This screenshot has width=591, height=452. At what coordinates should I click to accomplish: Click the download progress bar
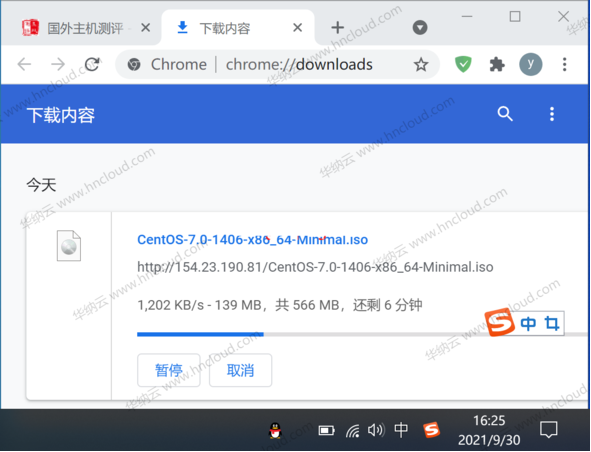coord(362,334)
